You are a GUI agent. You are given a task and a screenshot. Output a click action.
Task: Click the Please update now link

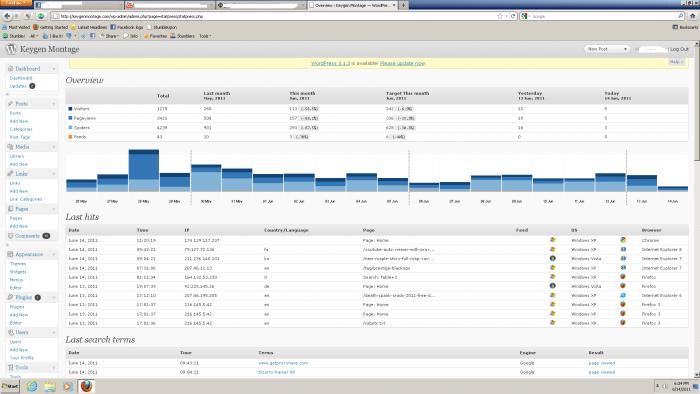402,63
